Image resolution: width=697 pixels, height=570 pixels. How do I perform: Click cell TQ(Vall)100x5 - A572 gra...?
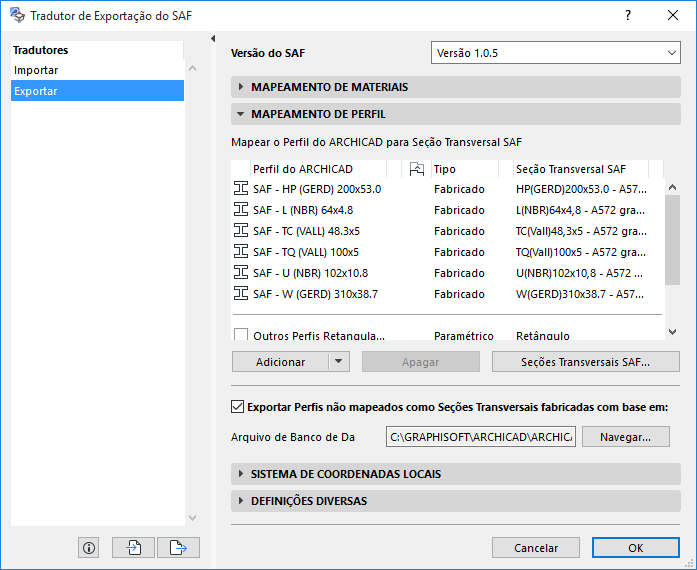click(x=581, y=252)
